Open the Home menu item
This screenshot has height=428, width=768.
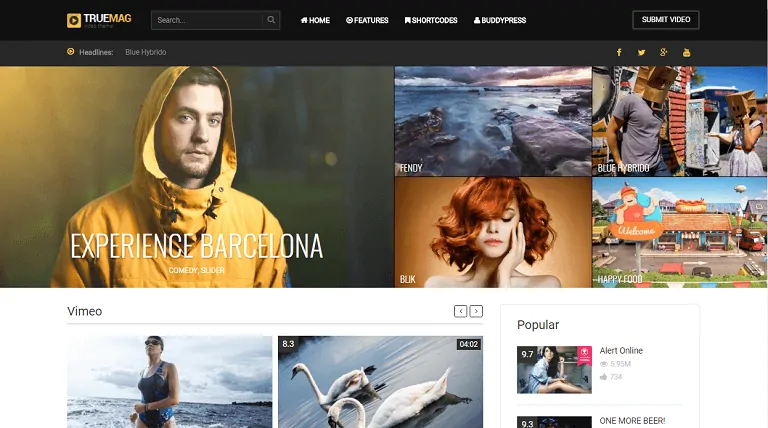(315, 20)
